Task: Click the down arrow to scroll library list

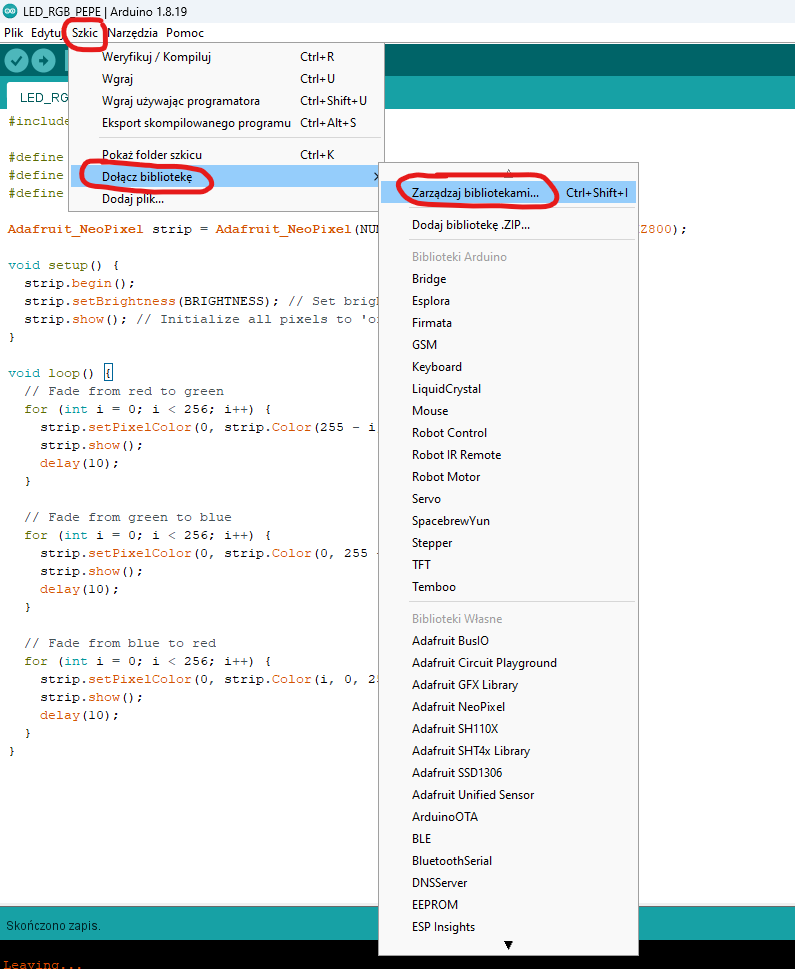Action: point(508,945)
